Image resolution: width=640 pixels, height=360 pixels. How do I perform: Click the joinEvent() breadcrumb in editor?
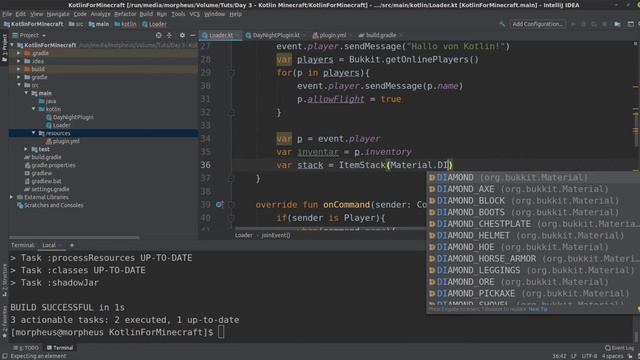point(276,236)
